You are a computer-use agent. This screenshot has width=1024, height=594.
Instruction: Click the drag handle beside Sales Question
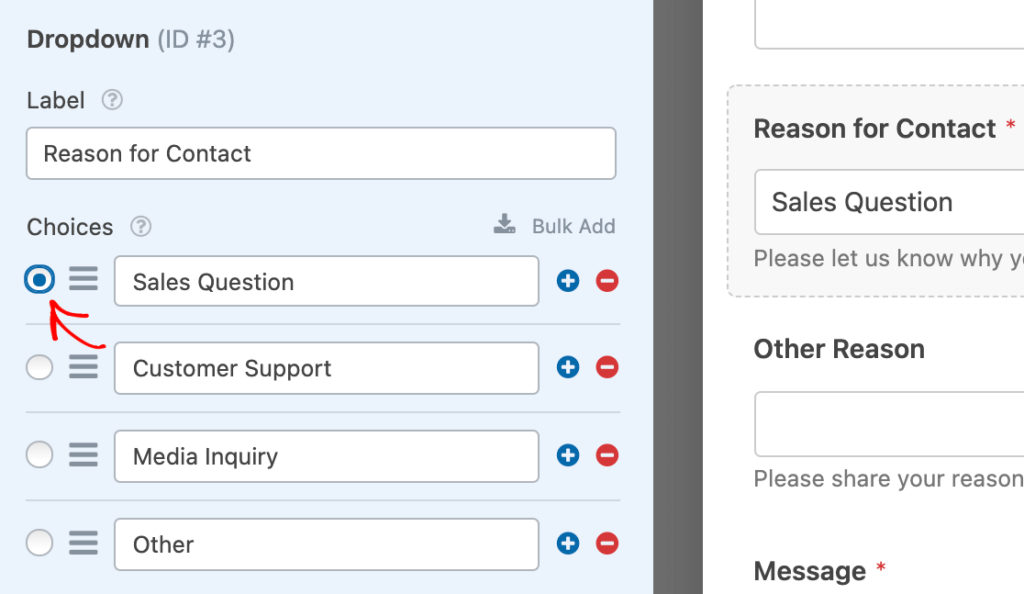pos(84,280)
